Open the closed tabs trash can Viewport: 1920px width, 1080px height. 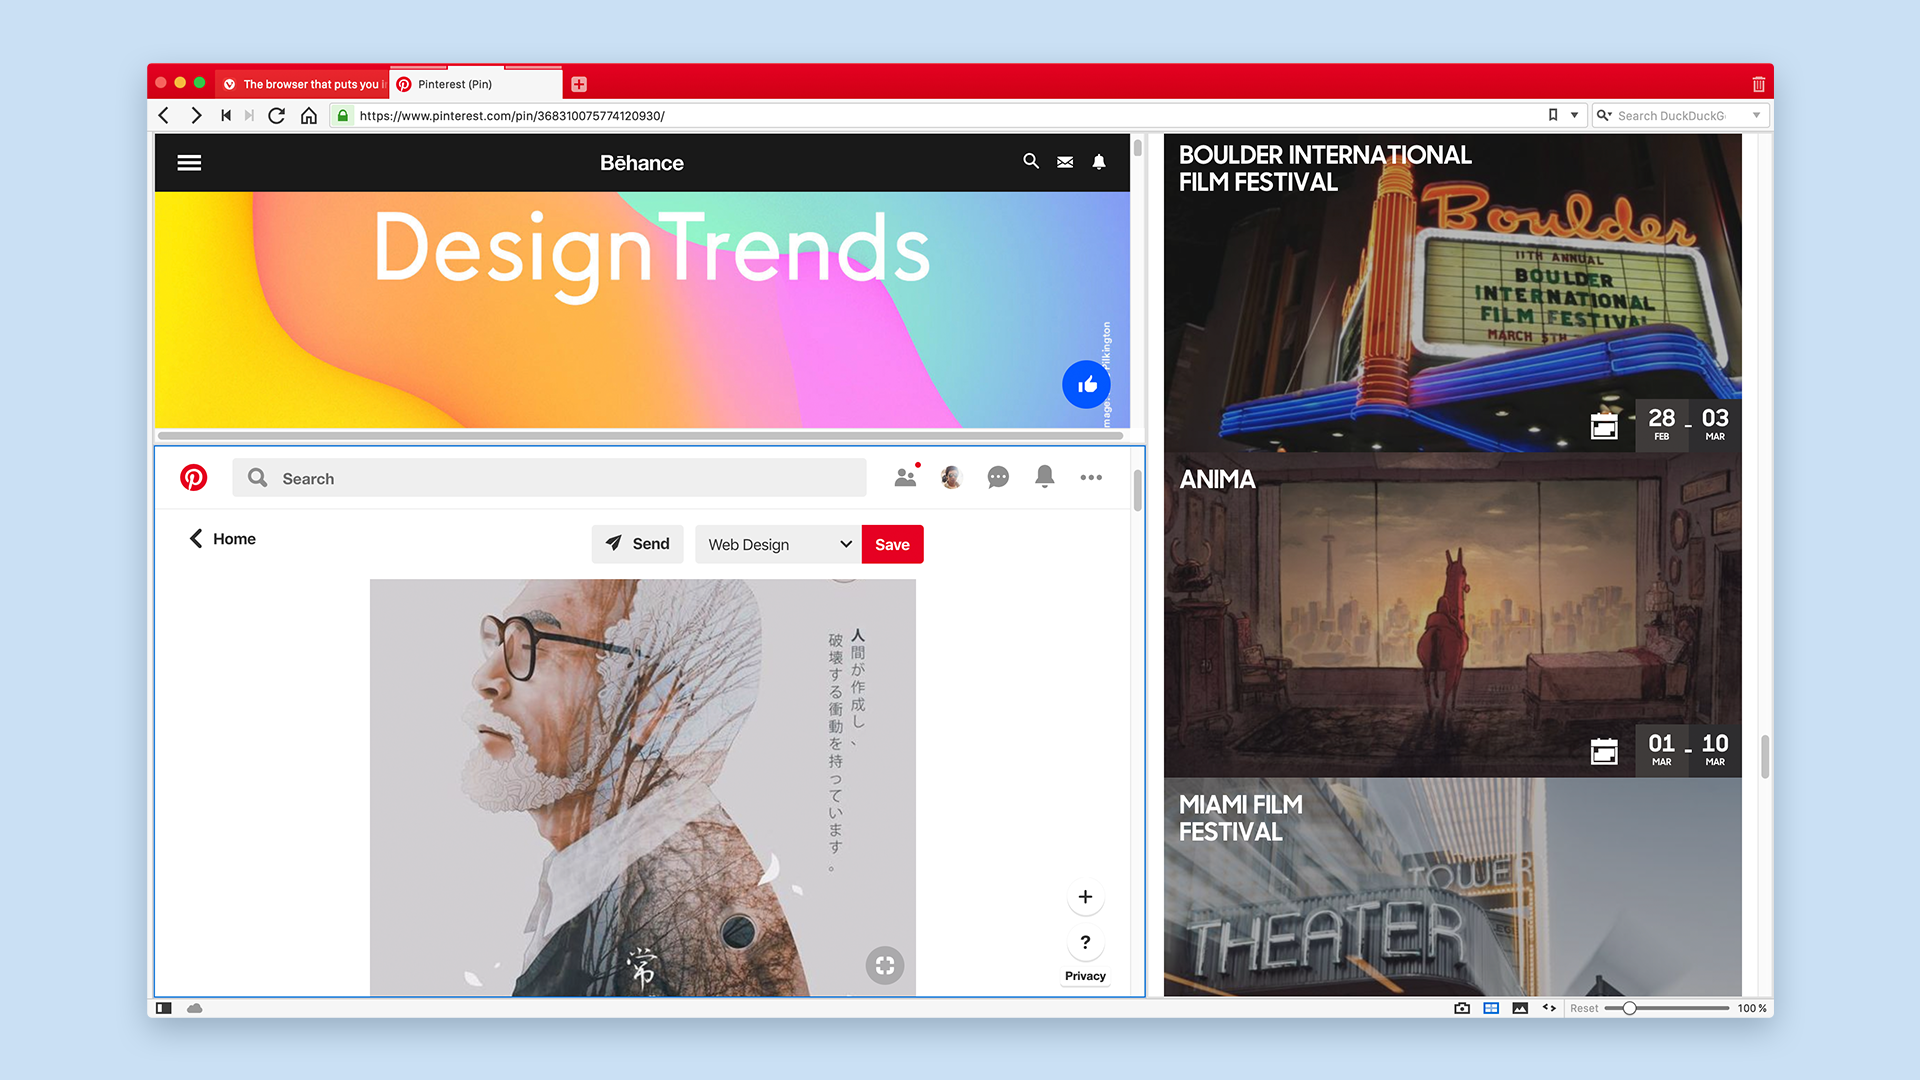1758,84
